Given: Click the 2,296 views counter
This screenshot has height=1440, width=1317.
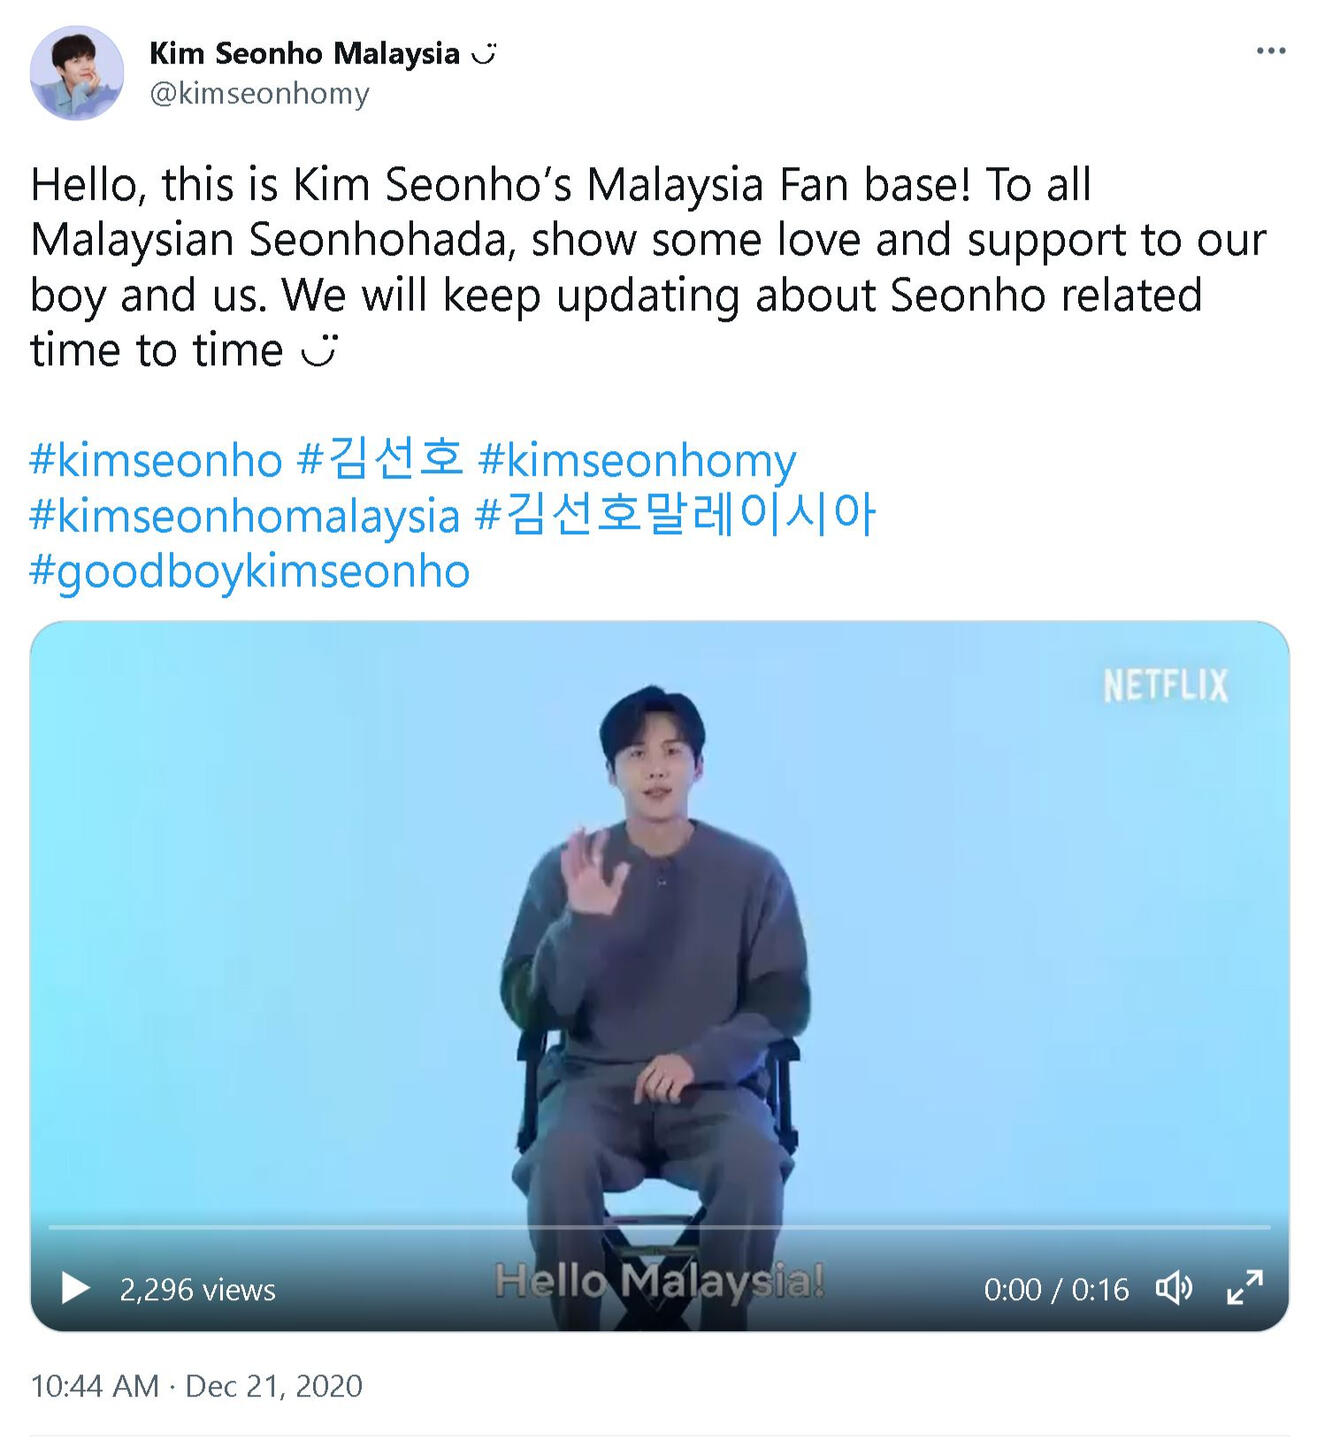Looking at the screenshot, I should [x=198, y=1289].
